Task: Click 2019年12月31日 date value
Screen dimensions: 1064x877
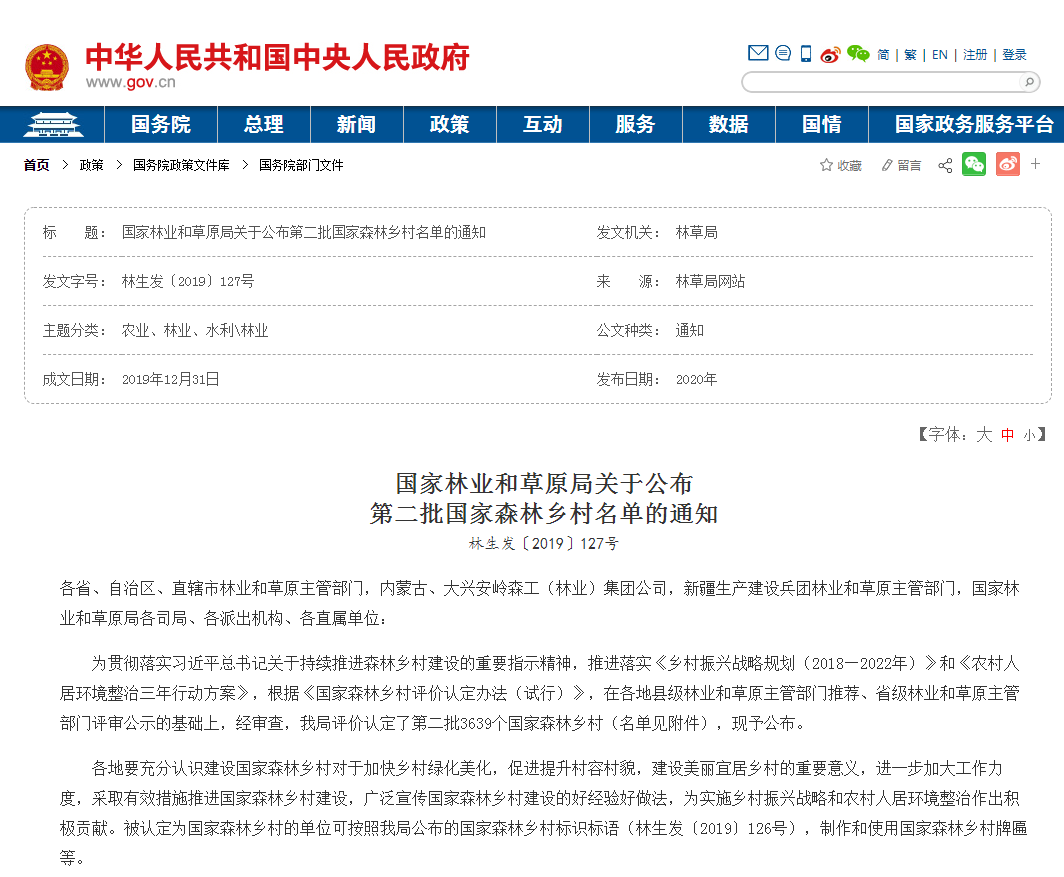Action: click(x=170, y=379)
